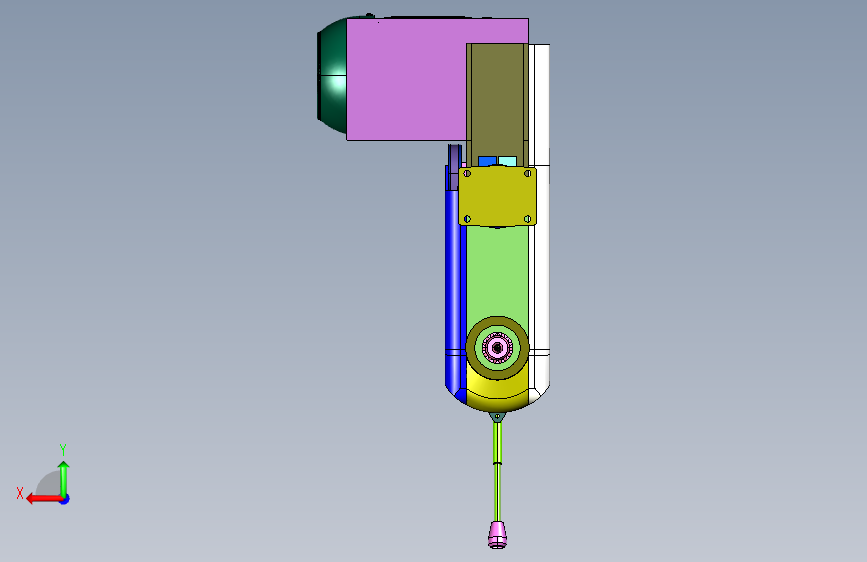Select the thin green rod below the body
This screenshot has width=867, height=562.
pyautogui.click(x=497, y=470)
